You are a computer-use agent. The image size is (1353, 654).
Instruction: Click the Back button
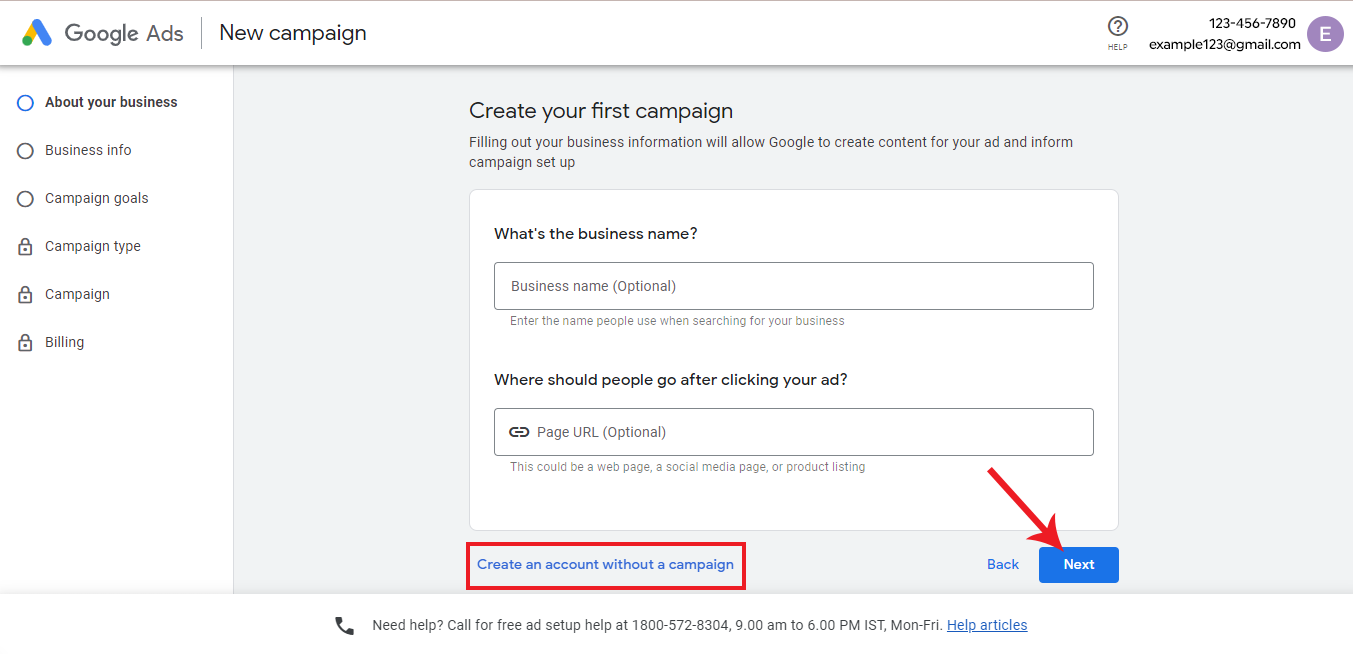[x=1003, y=564]
